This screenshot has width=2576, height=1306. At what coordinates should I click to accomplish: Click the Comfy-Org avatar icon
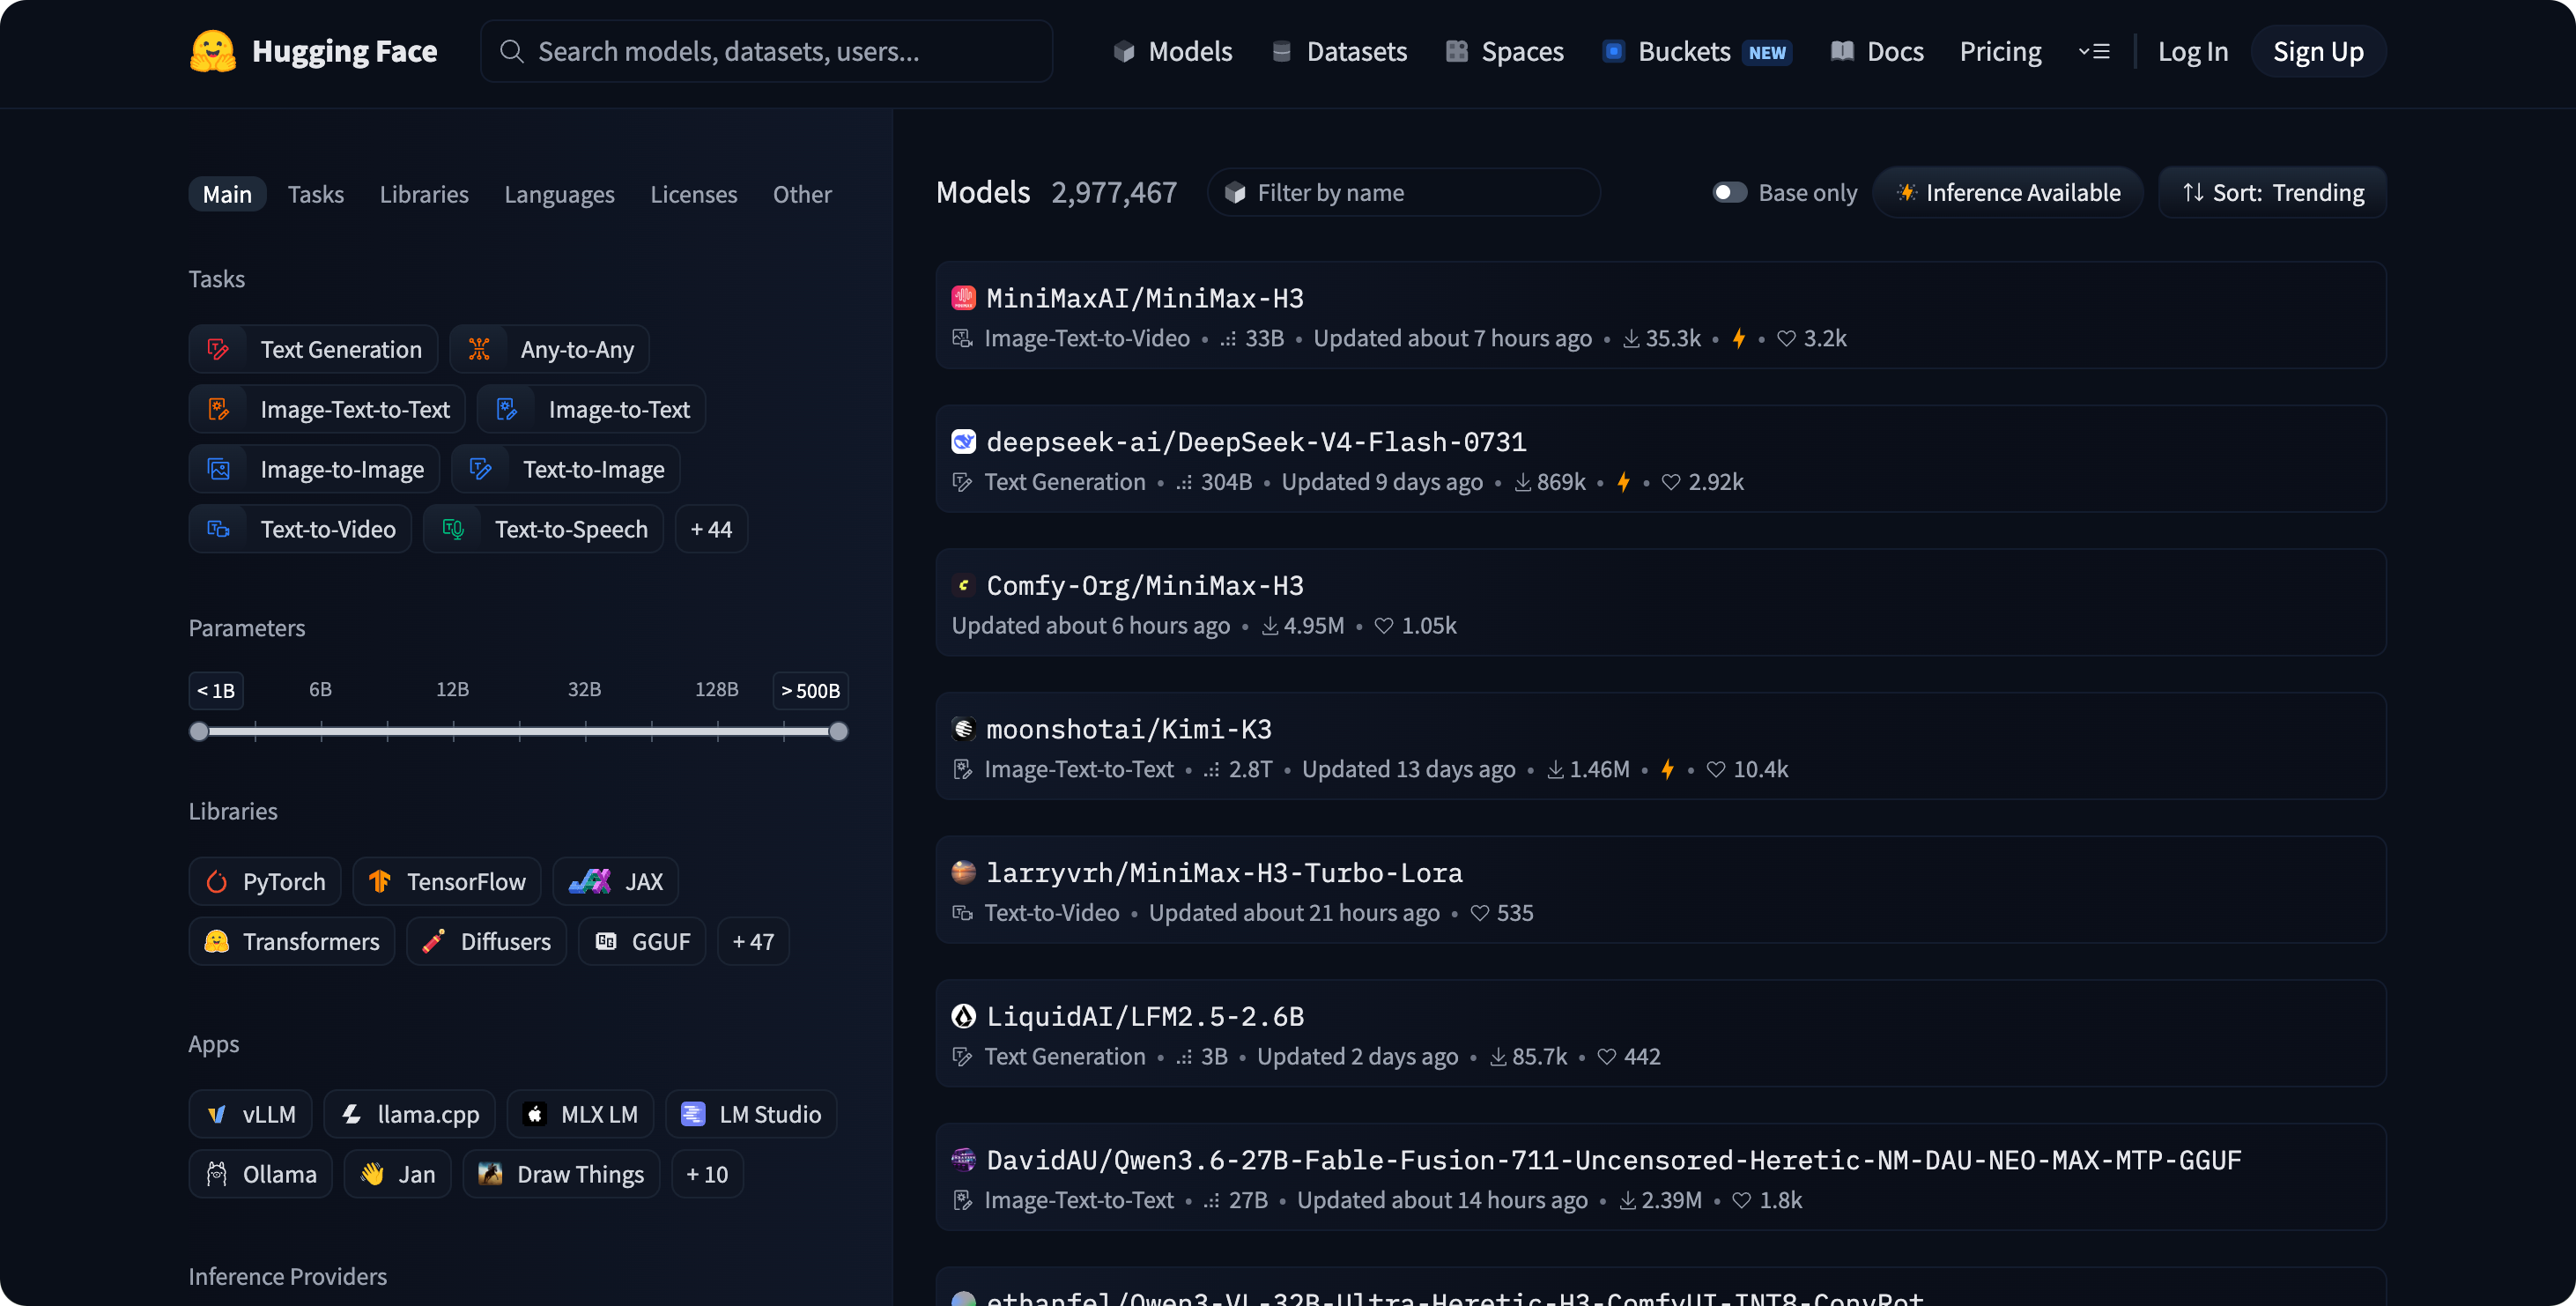963,585
